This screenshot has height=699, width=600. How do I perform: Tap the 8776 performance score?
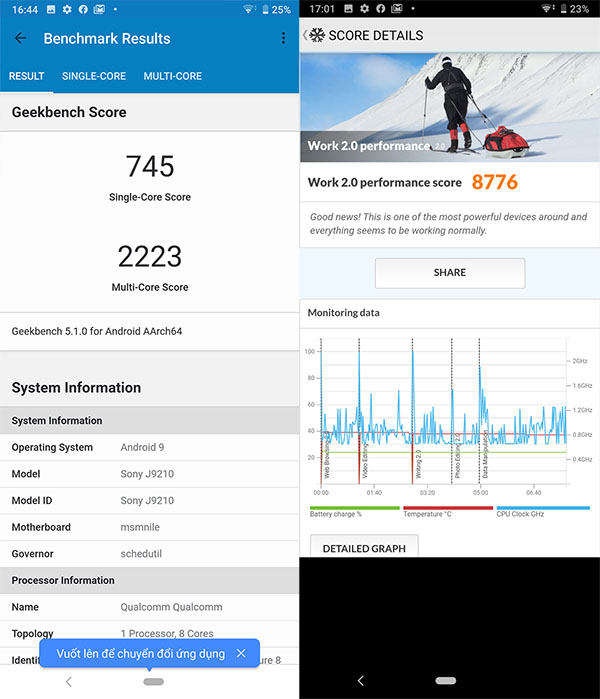coord(494,182)
